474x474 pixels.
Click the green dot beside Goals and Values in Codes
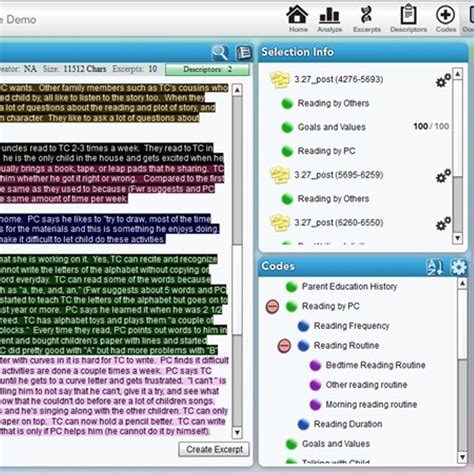[291, 444]
